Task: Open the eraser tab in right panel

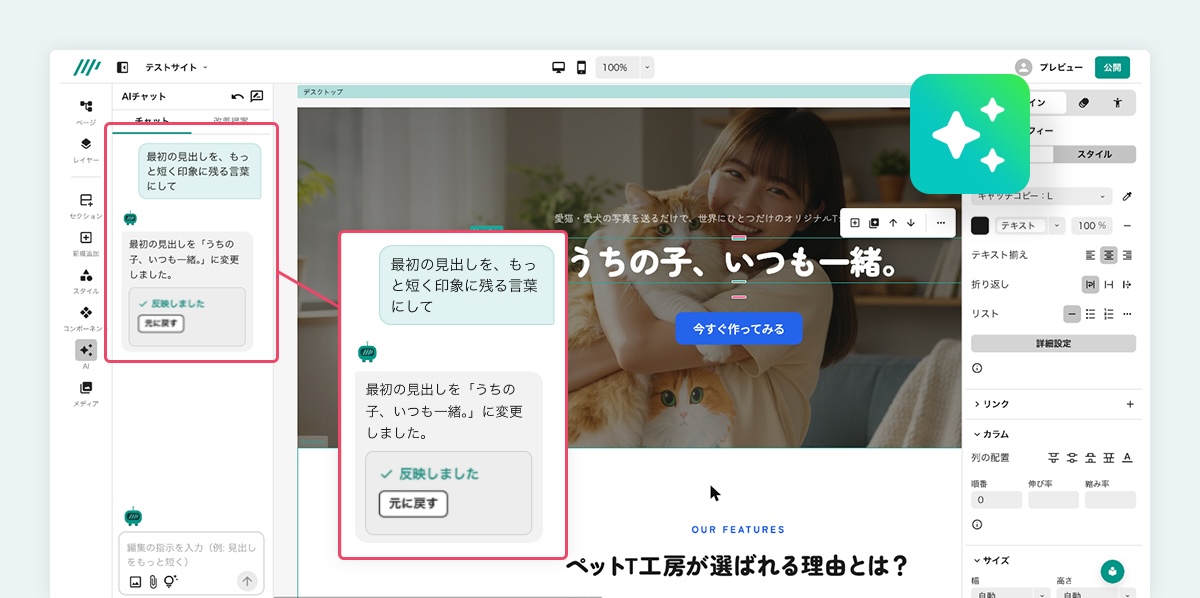Action: point(1085,102)
